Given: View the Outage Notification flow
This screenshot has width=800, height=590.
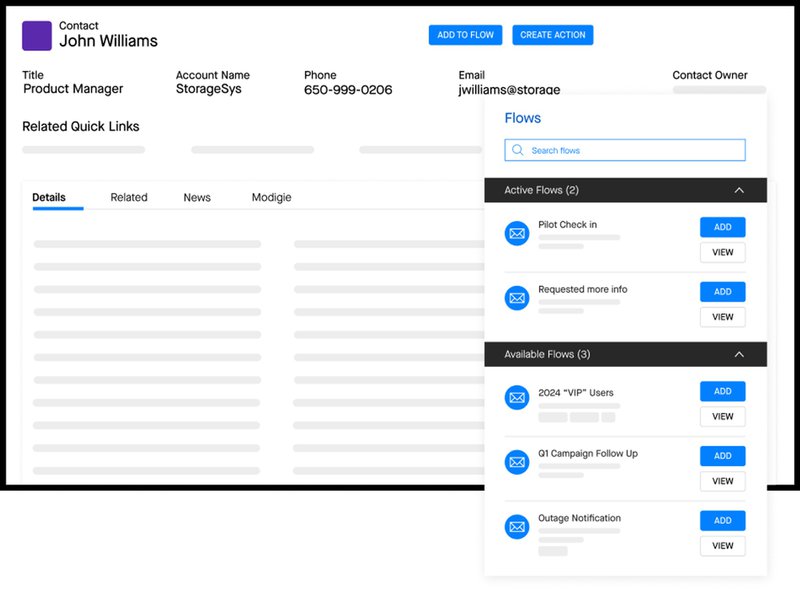Looking at the screenshot, I should (x=722, y=546).
